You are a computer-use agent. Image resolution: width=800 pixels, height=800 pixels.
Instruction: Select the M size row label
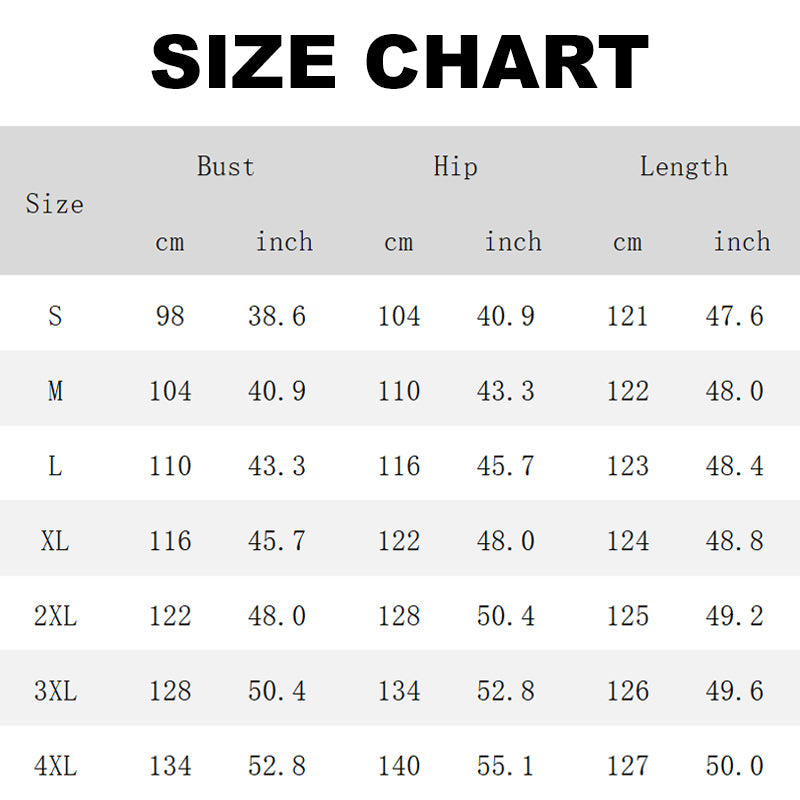[55, 391]
